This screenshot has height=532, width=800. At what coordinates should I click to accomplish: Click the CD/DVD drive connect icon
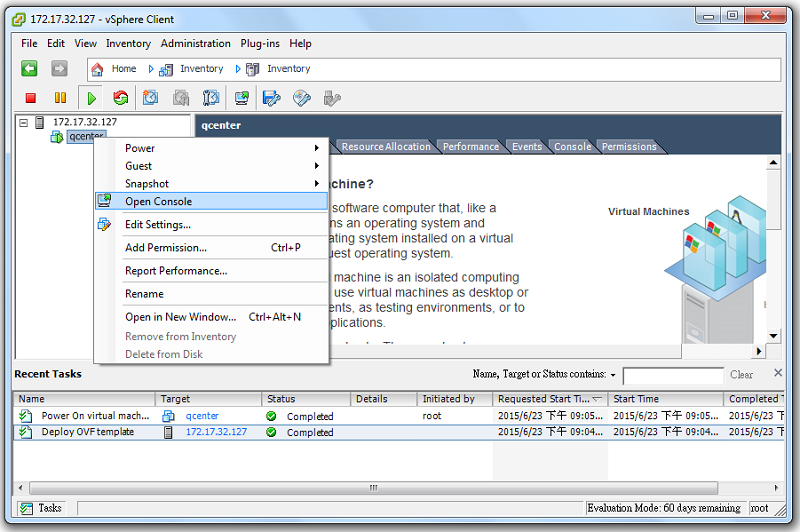(x=302, y=98)
